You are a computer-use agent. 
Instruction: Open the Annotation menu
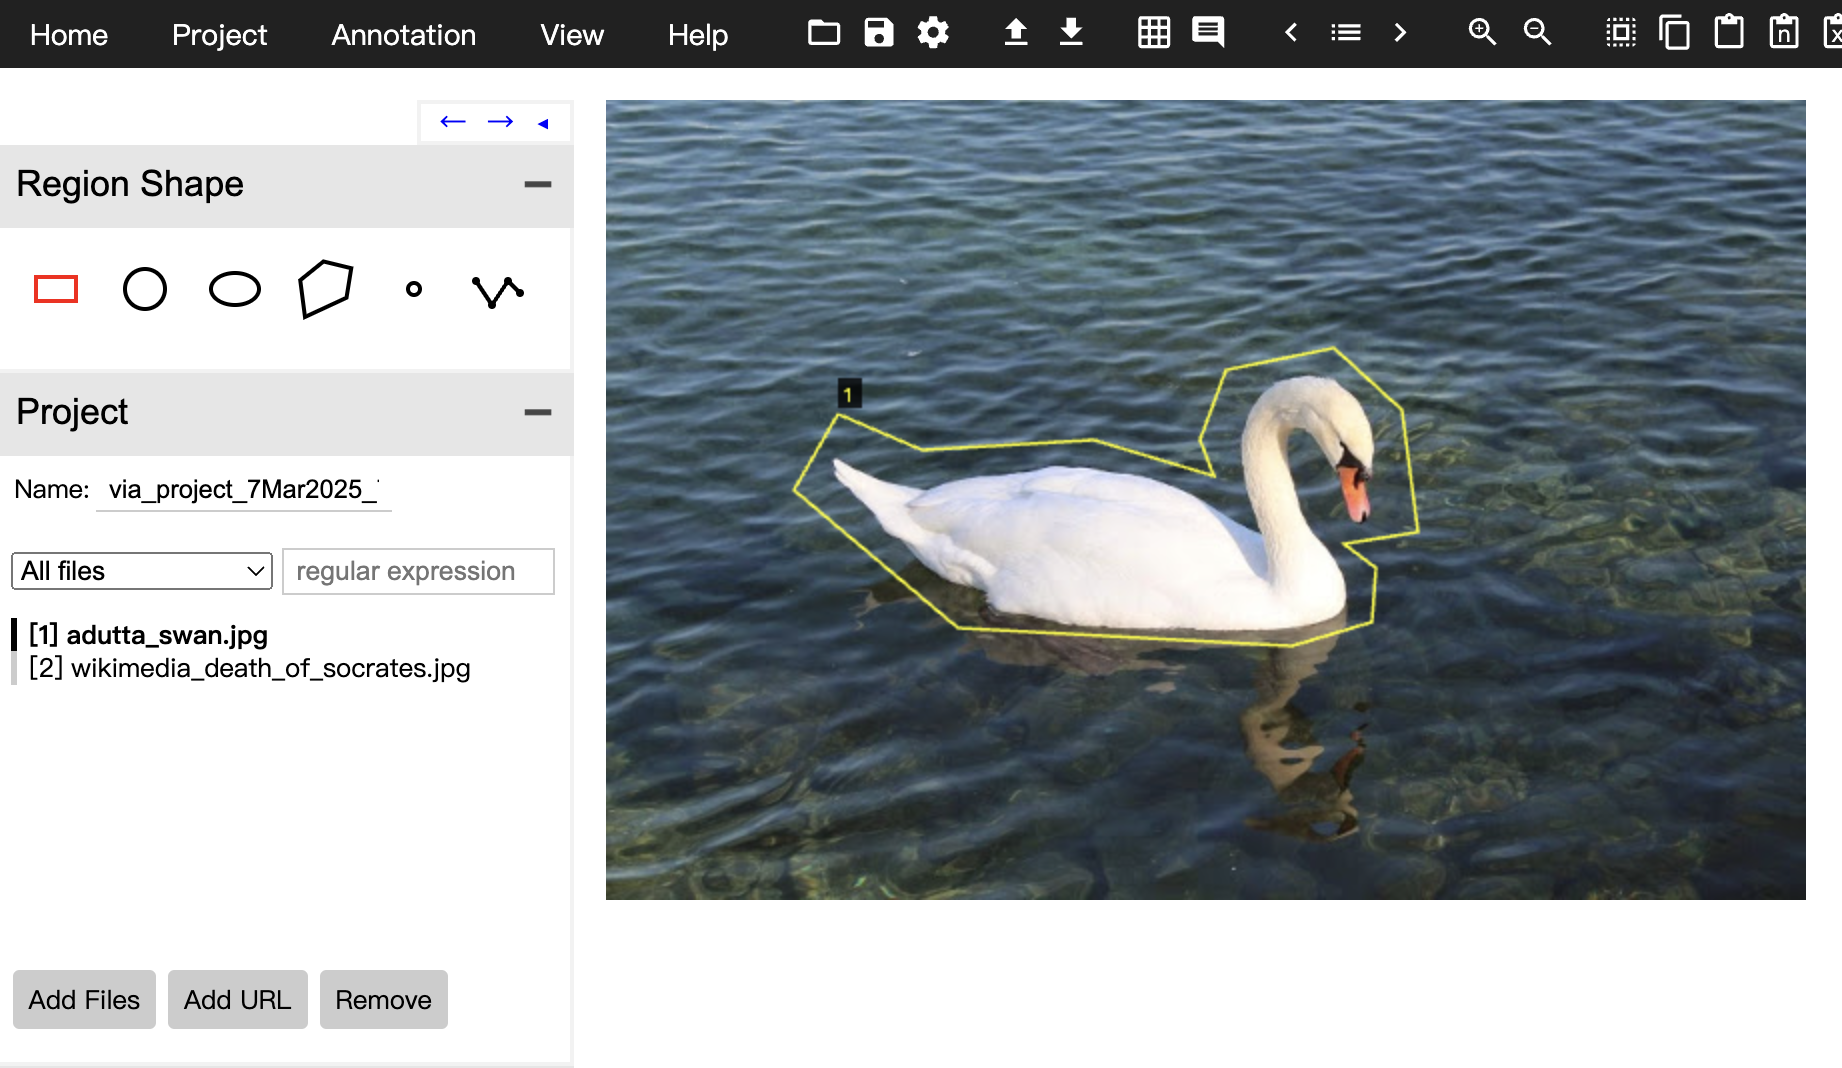click(x=403, y=35)
